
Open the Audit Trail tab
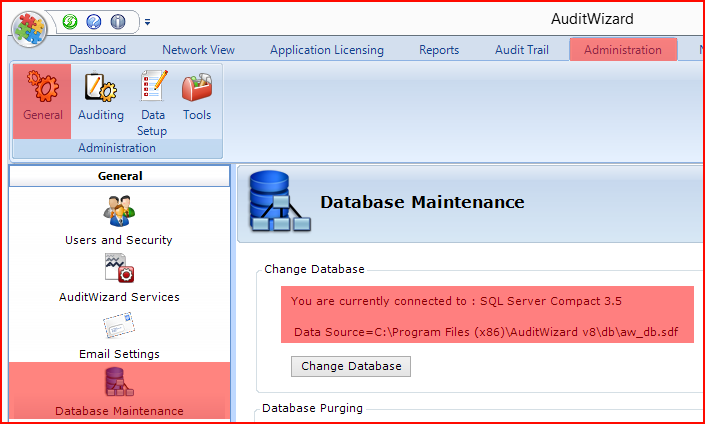(x=522, y=49)
